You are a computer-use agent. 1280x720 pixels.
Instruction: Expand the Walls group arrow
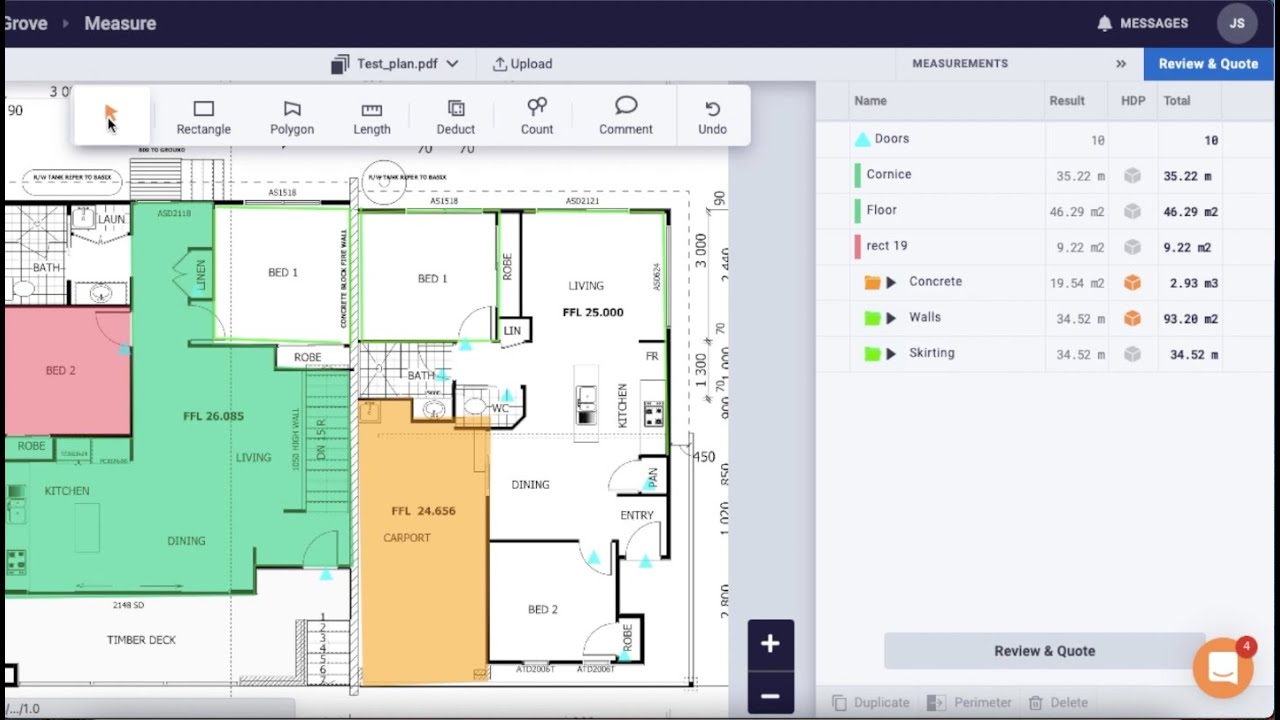[x=891, y=318]
